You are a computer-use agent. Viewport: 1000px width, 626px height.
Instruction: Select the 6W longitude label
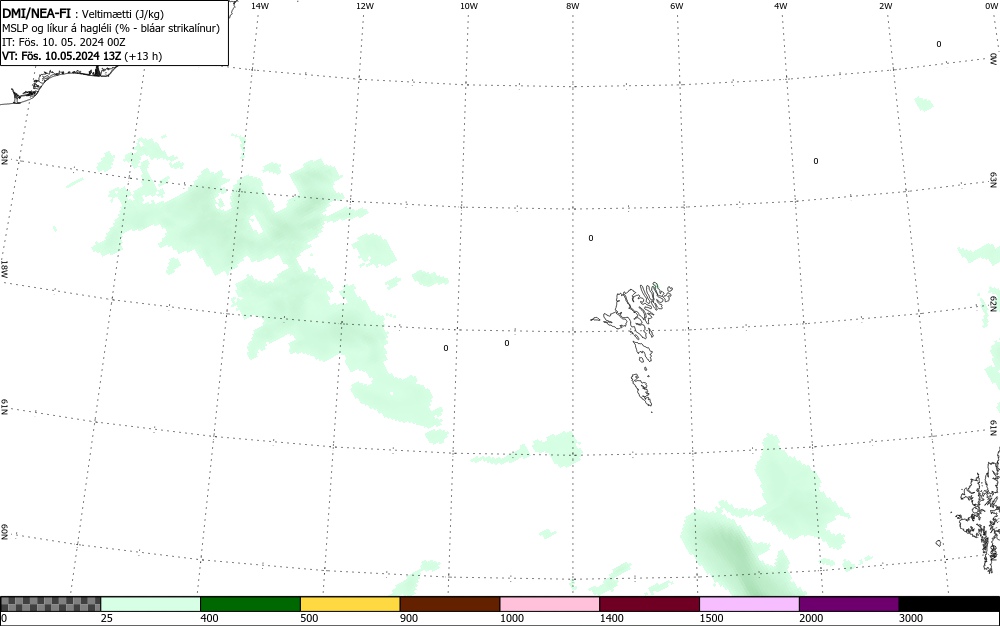677,6
